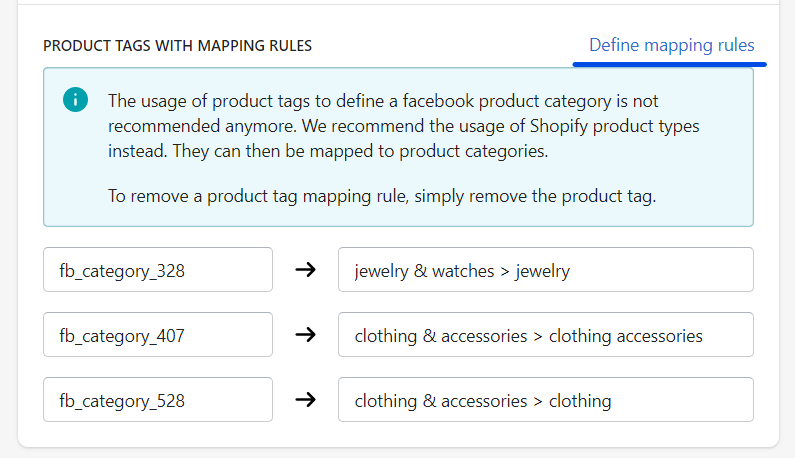
Task: Click the word 'clothing' after '>' in last row
Action: pos(580,401)
